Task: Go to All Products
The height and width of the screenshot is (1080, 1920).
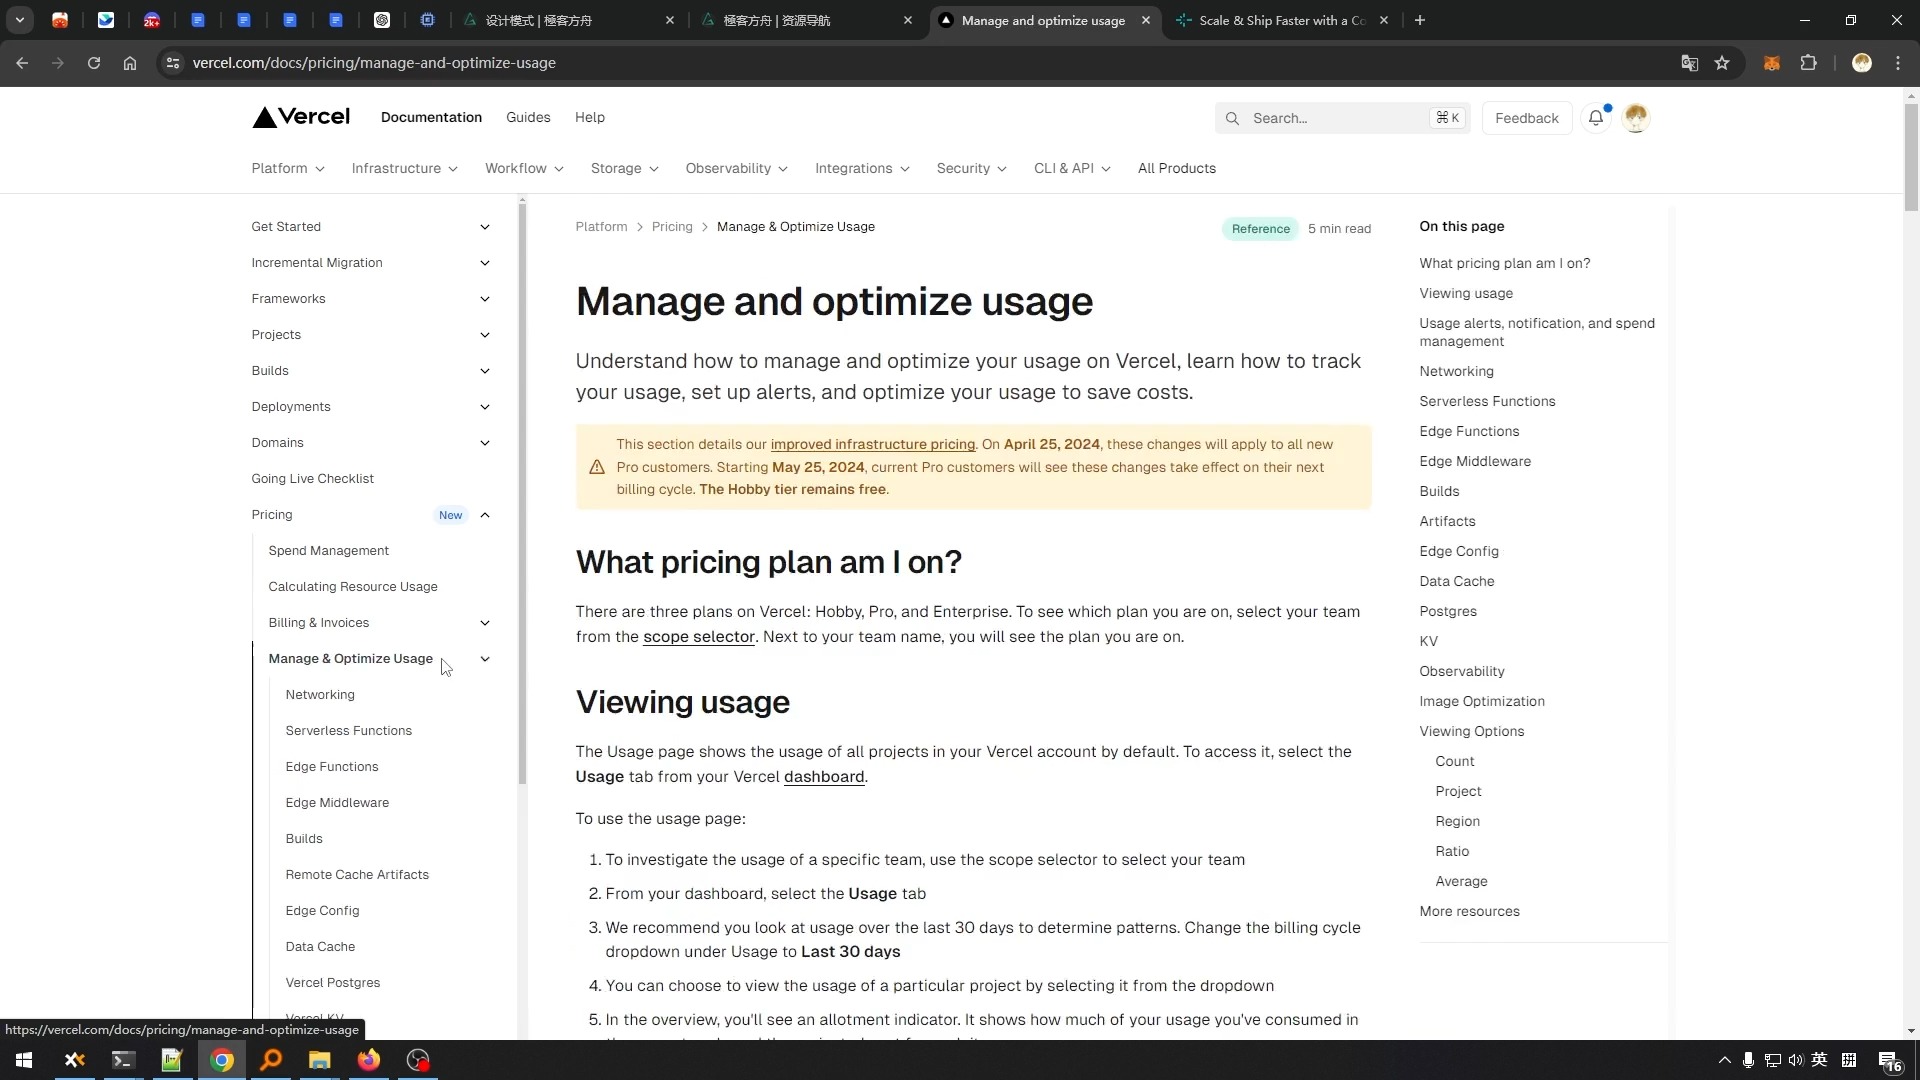Action: pyautogui.click(x=1177, y=168)
